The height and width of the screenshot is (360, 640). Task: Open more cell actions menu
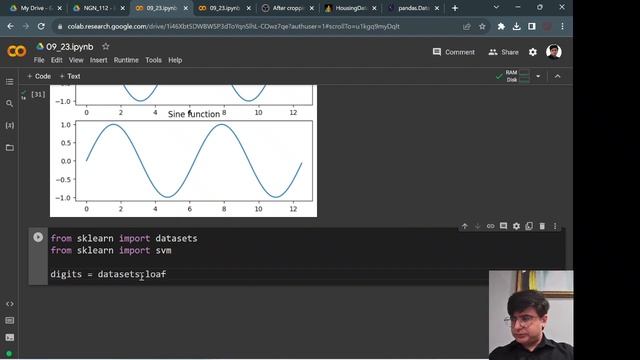(555, 226)
